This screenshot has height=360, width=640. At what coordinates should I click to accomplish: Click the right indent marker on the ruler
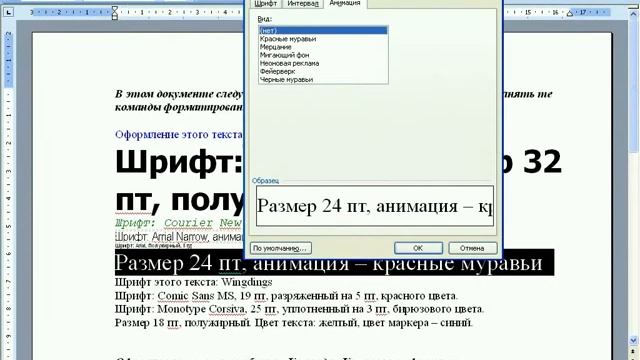(570, 13)
